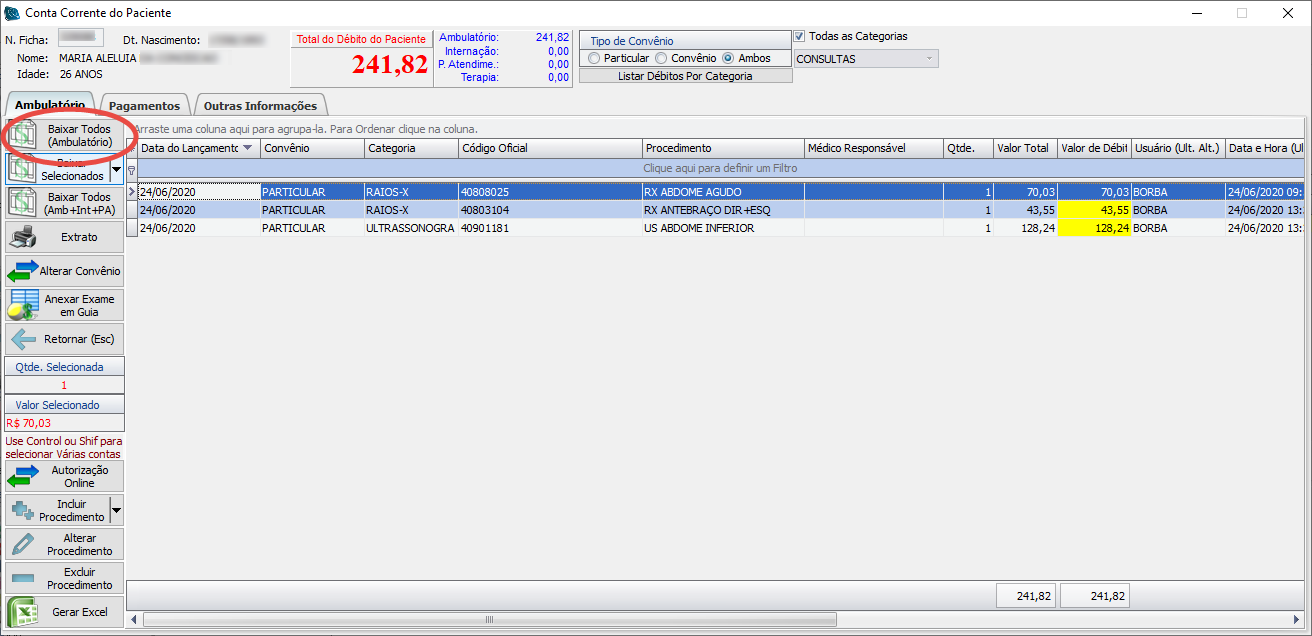Image resolution: width=1312 pixels, height=636 pixels.
Task: Click the Alterar Convênio arrows icon
Action: (22, 271)
